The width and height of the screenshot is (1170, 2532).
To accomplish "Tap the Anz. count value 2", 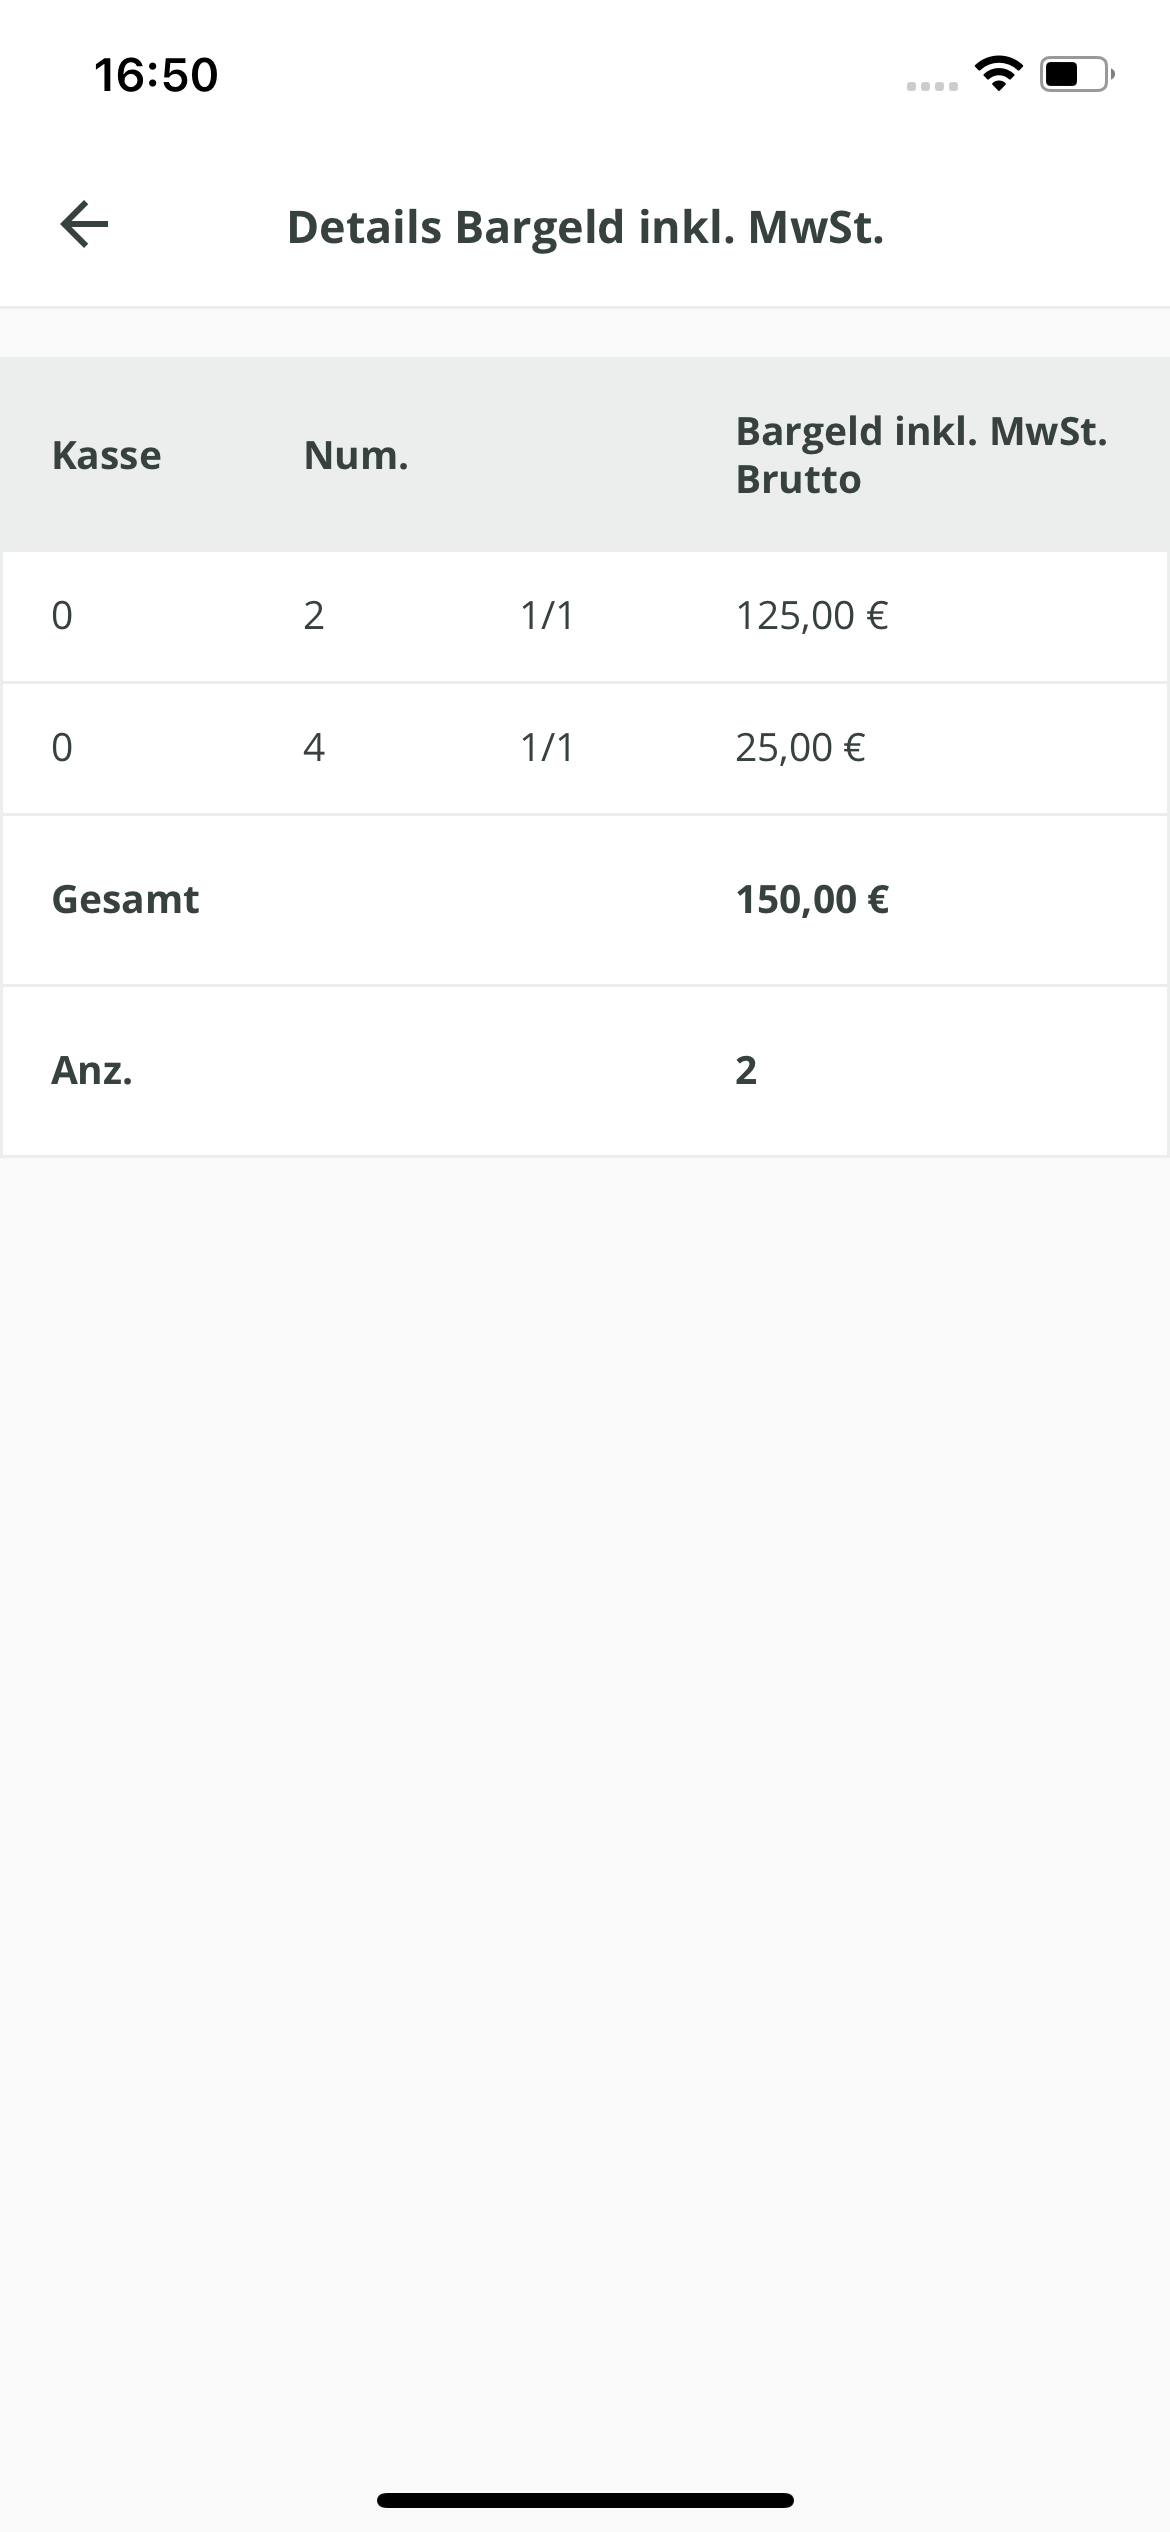I will click(x=746, y=1071).
